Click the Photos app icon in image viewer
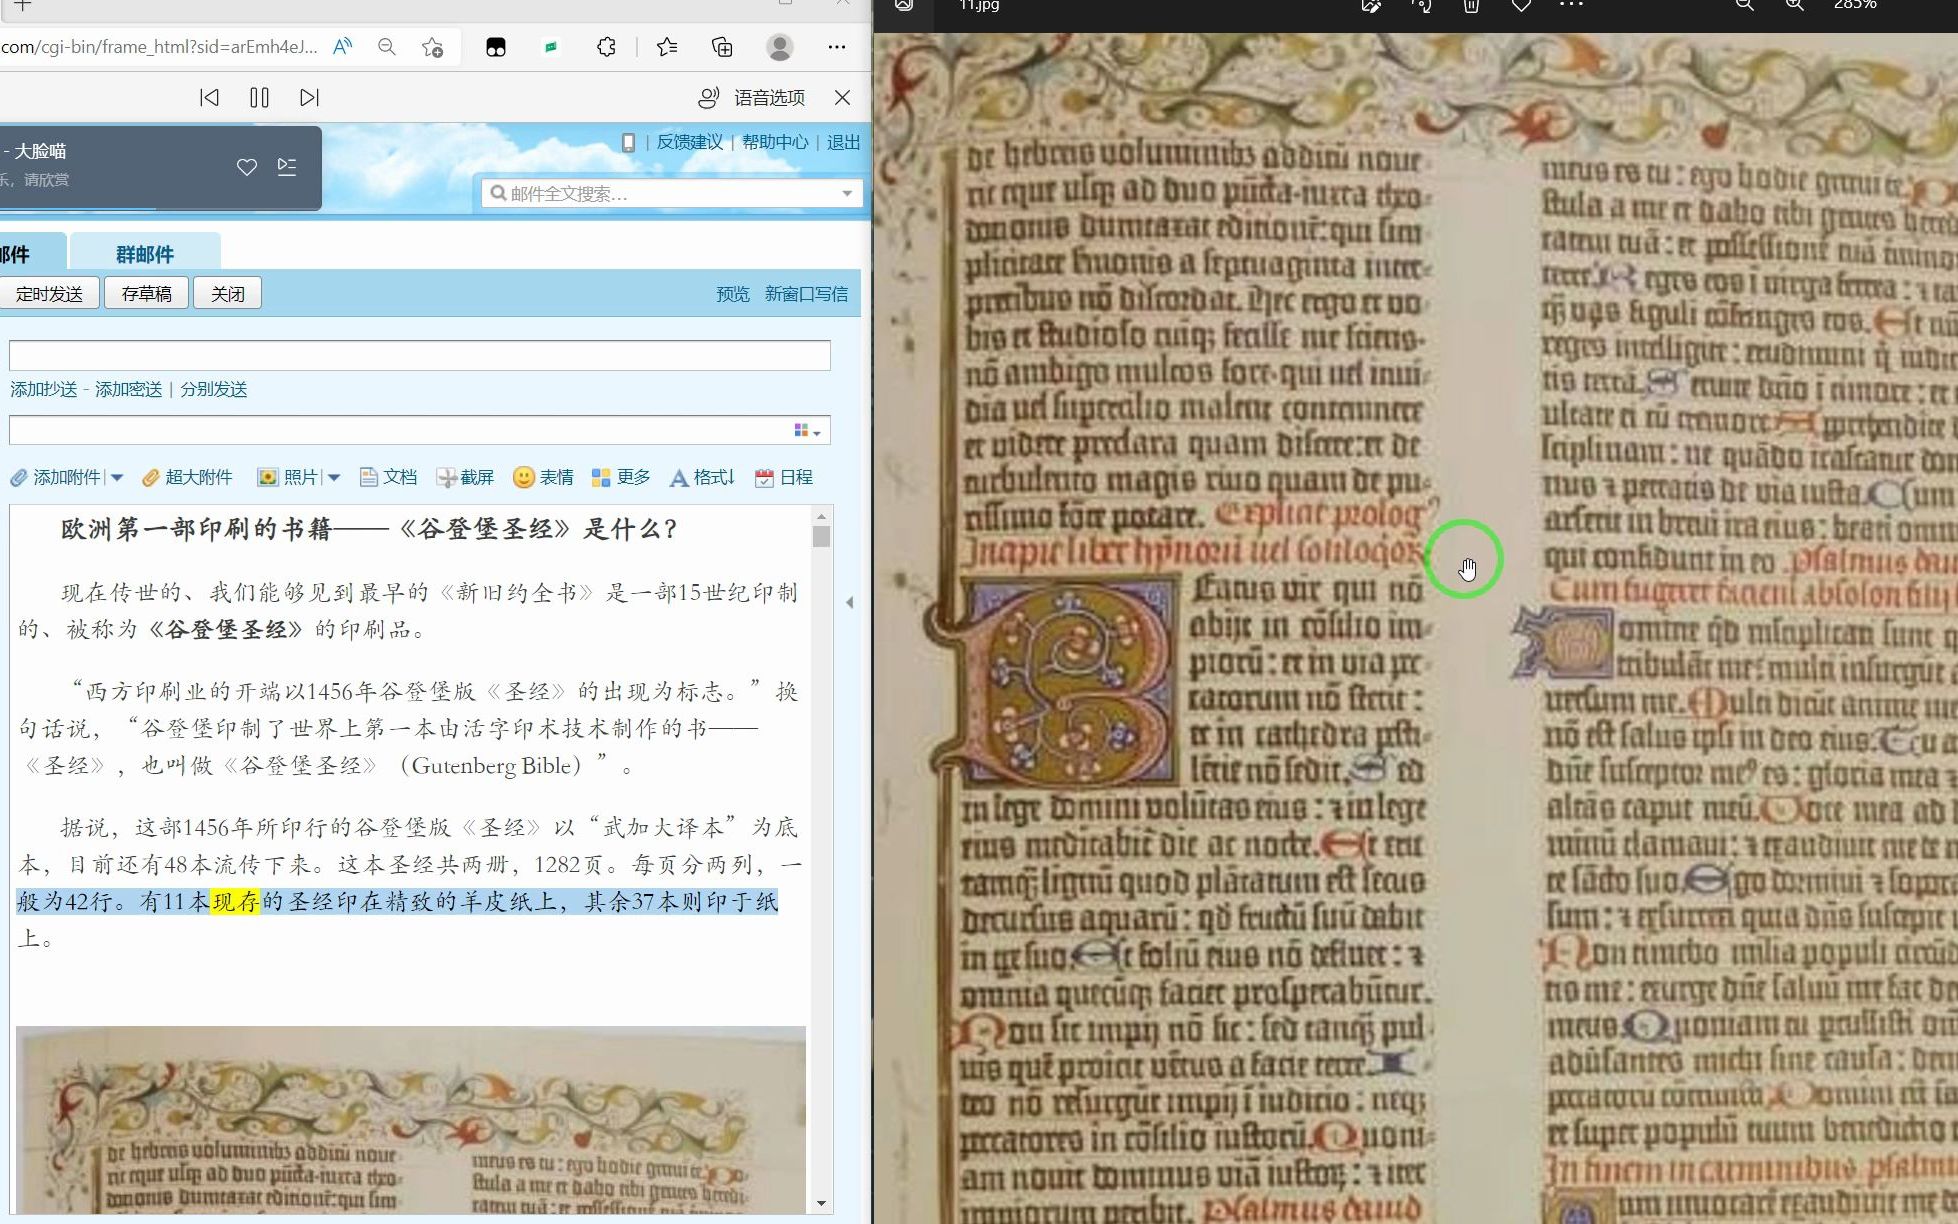 (x=905, y=5)
